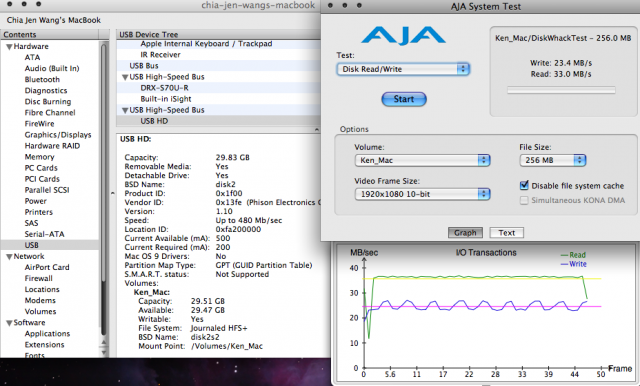Click the pane split handle below USB tree
The image size is (640, 386).
(x=317, y=129)
